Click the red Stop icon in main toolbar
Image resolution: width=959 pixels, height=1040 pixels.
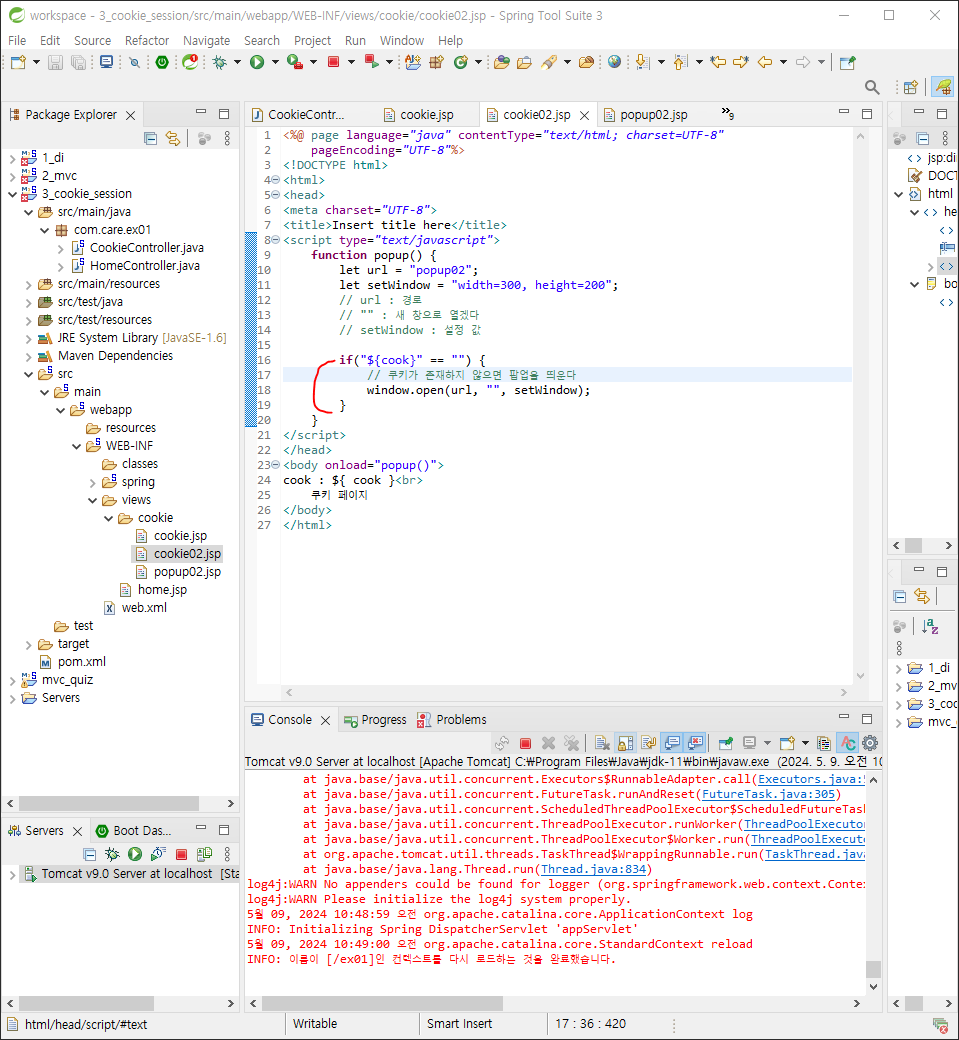334,62
